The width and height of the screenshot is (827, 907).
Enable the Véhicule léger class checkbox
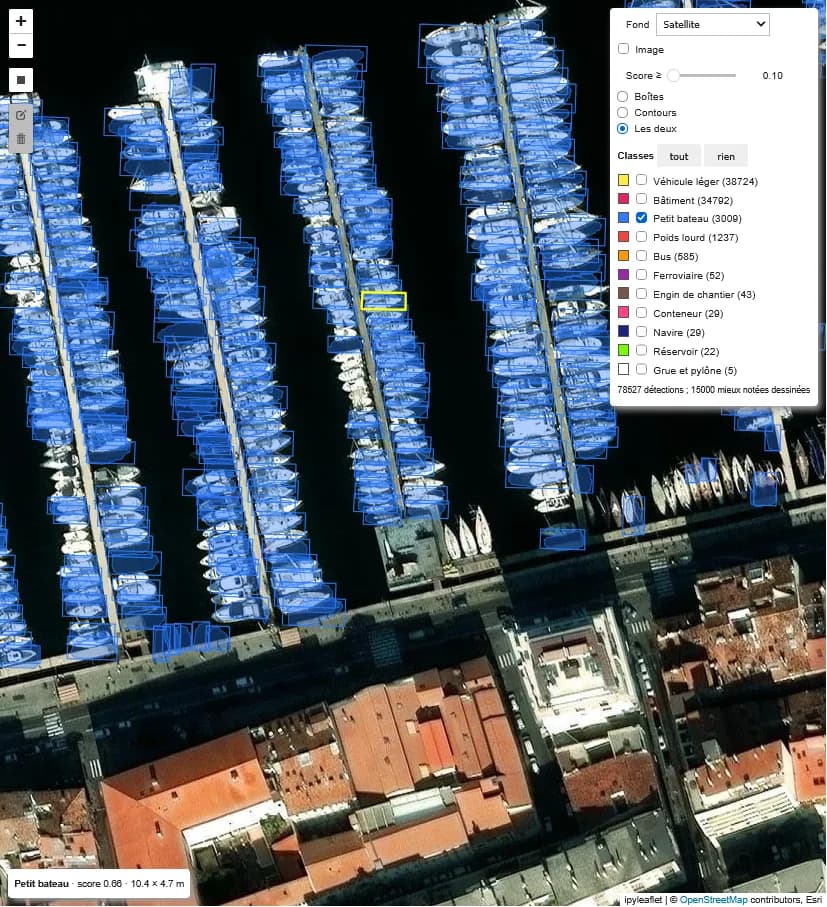pos(641,180)
